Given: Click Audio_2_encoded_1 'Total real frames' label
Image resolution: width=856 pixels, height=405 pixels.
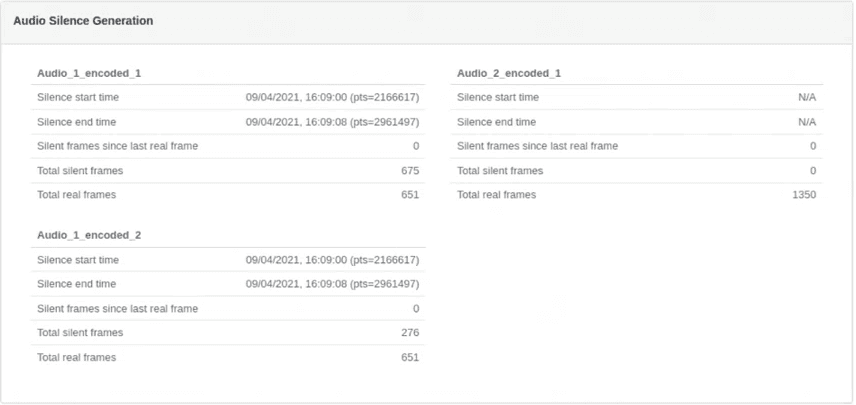Looking at the screenshot, I should point(496,195).
